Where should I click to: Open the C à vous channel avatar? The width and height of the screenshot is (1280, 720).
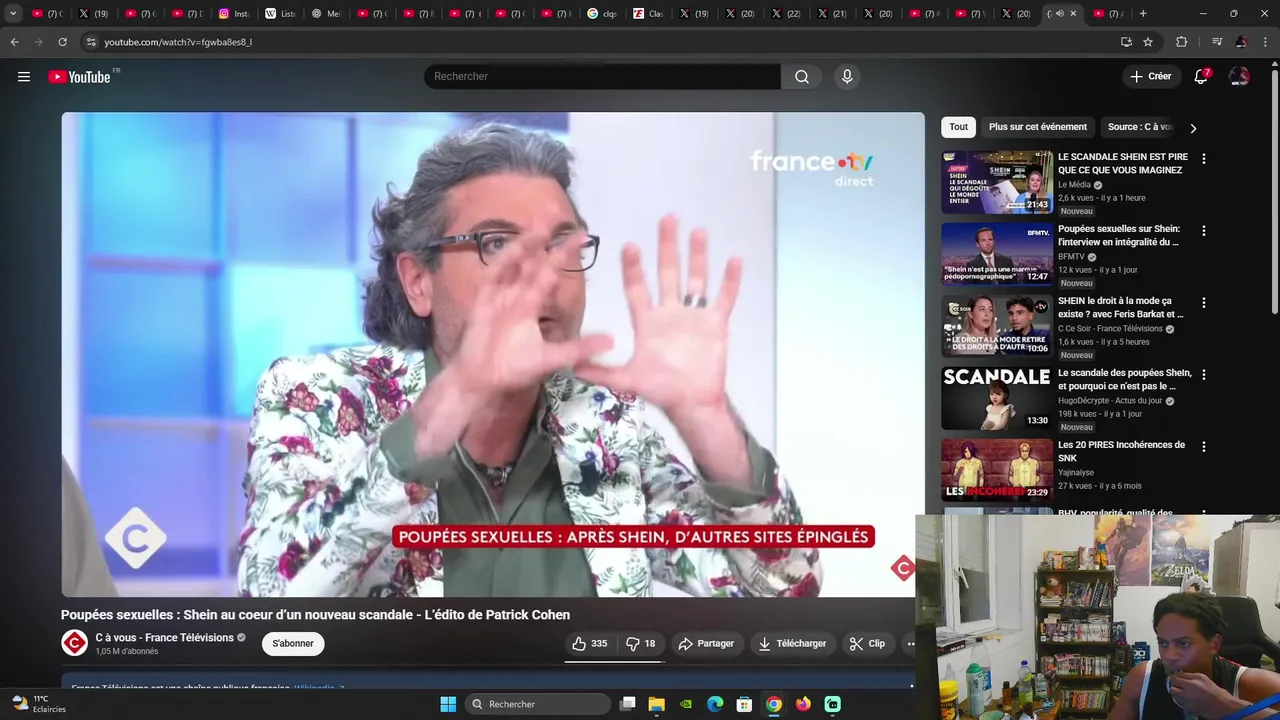75,643
